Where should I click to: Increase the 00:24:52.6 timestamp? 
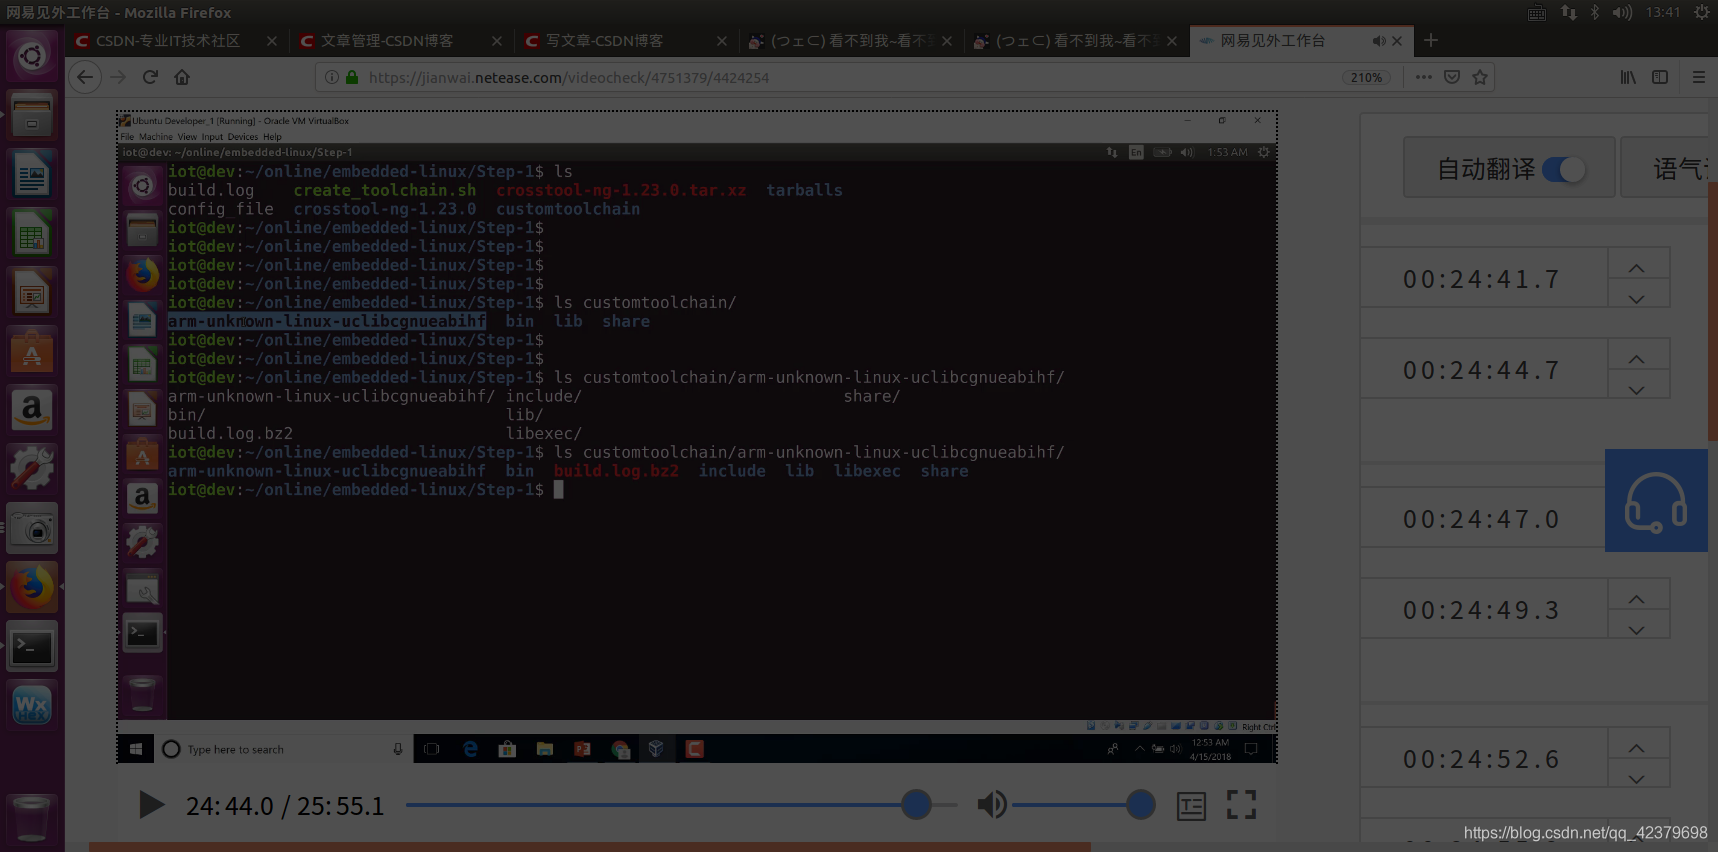coord(1637,748)
